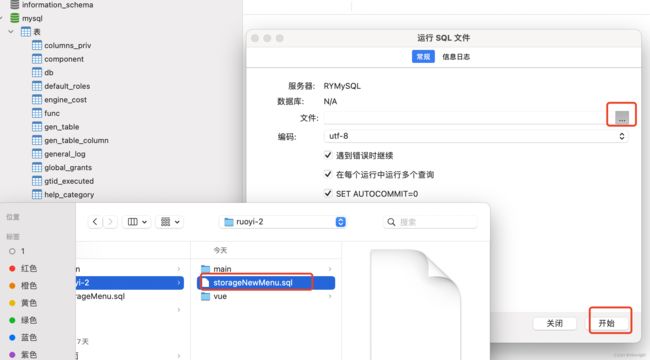Select the 黄色 yellow tag
This screenshot has width=650, height=360.
(23, 303)
